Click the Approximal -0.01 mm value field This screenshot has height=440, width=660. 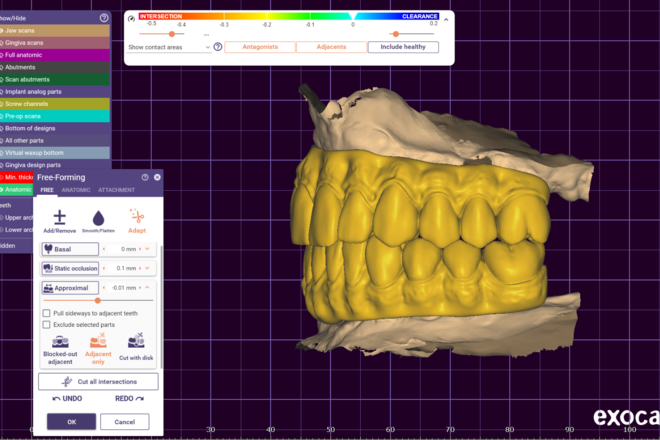coord(122,288)
